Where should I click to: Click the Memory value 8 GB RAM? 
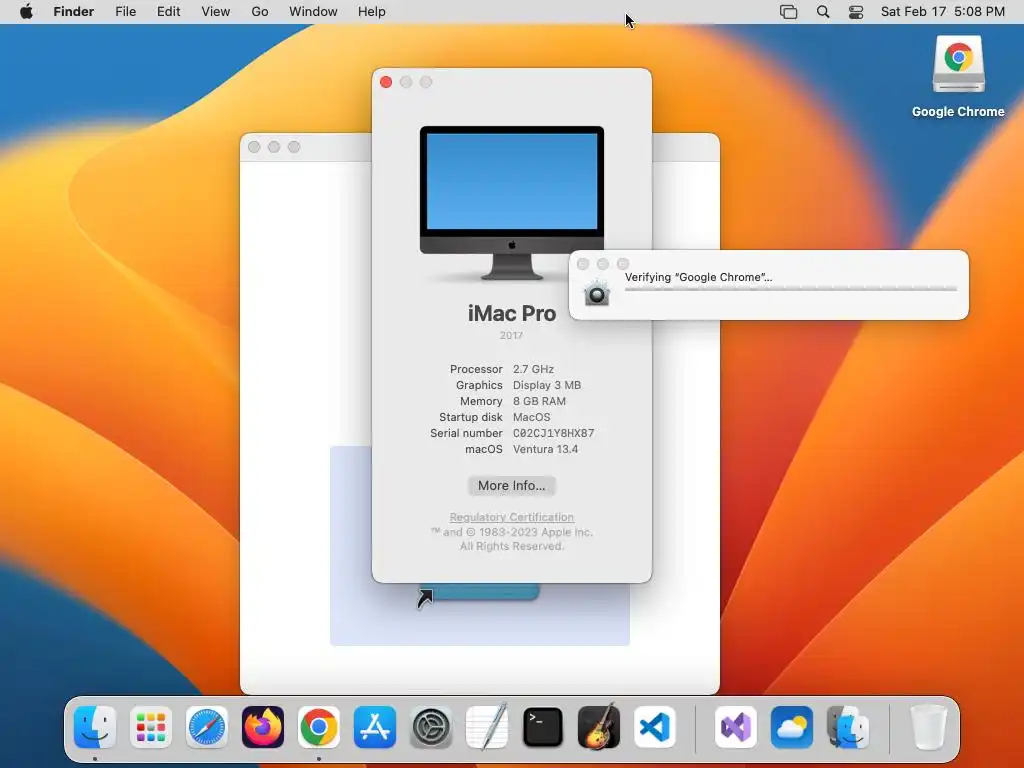[x=539, y=401]
